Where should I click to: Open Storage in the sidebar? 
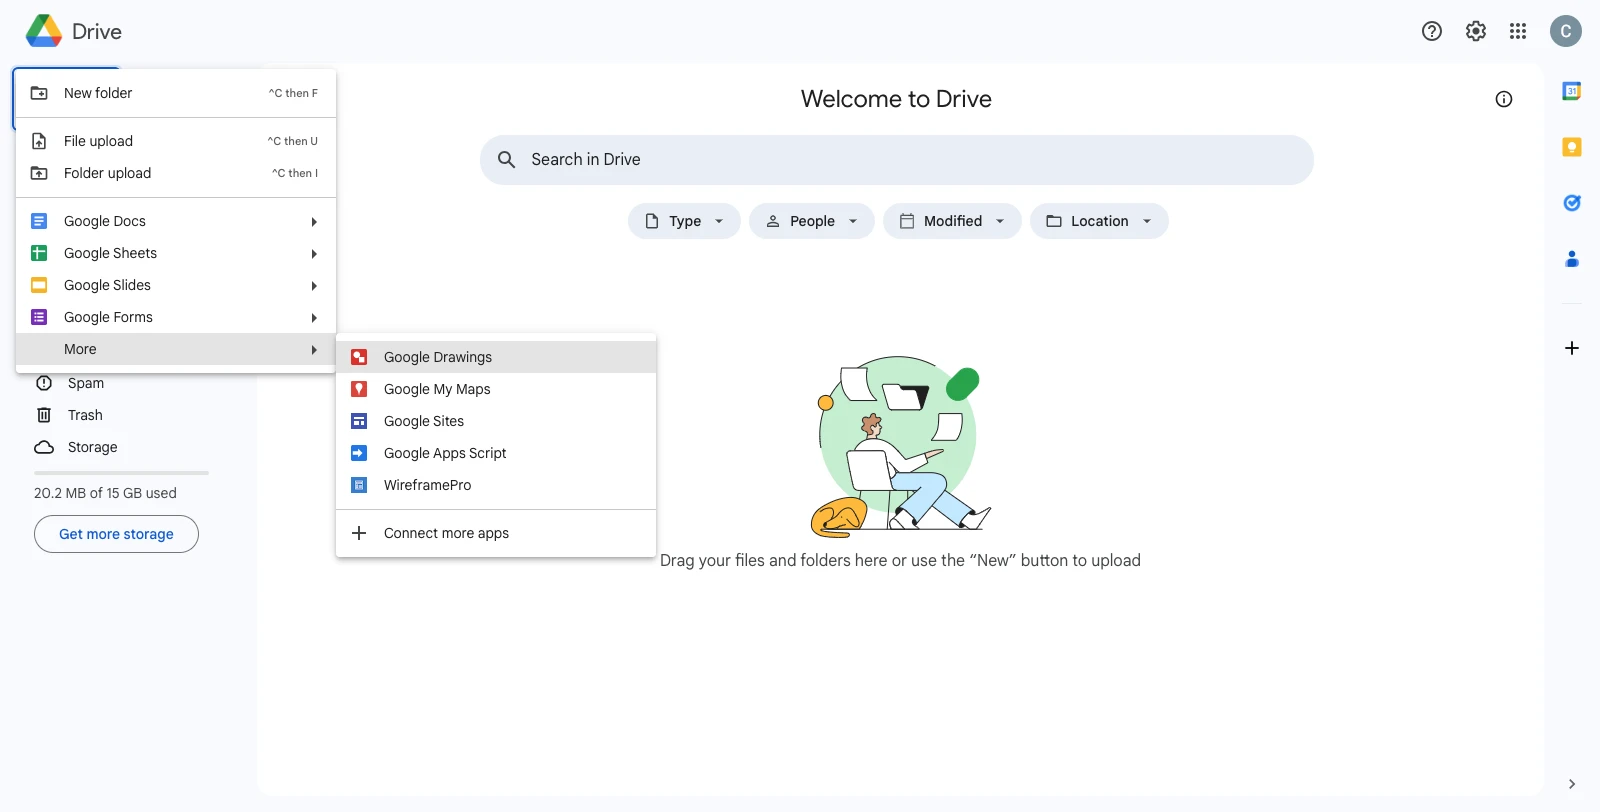92,447
